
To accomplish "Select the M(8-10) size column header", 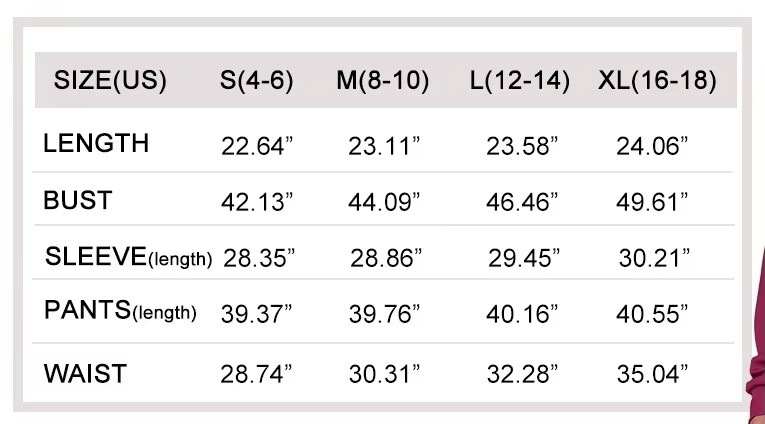I will point(382,81).
